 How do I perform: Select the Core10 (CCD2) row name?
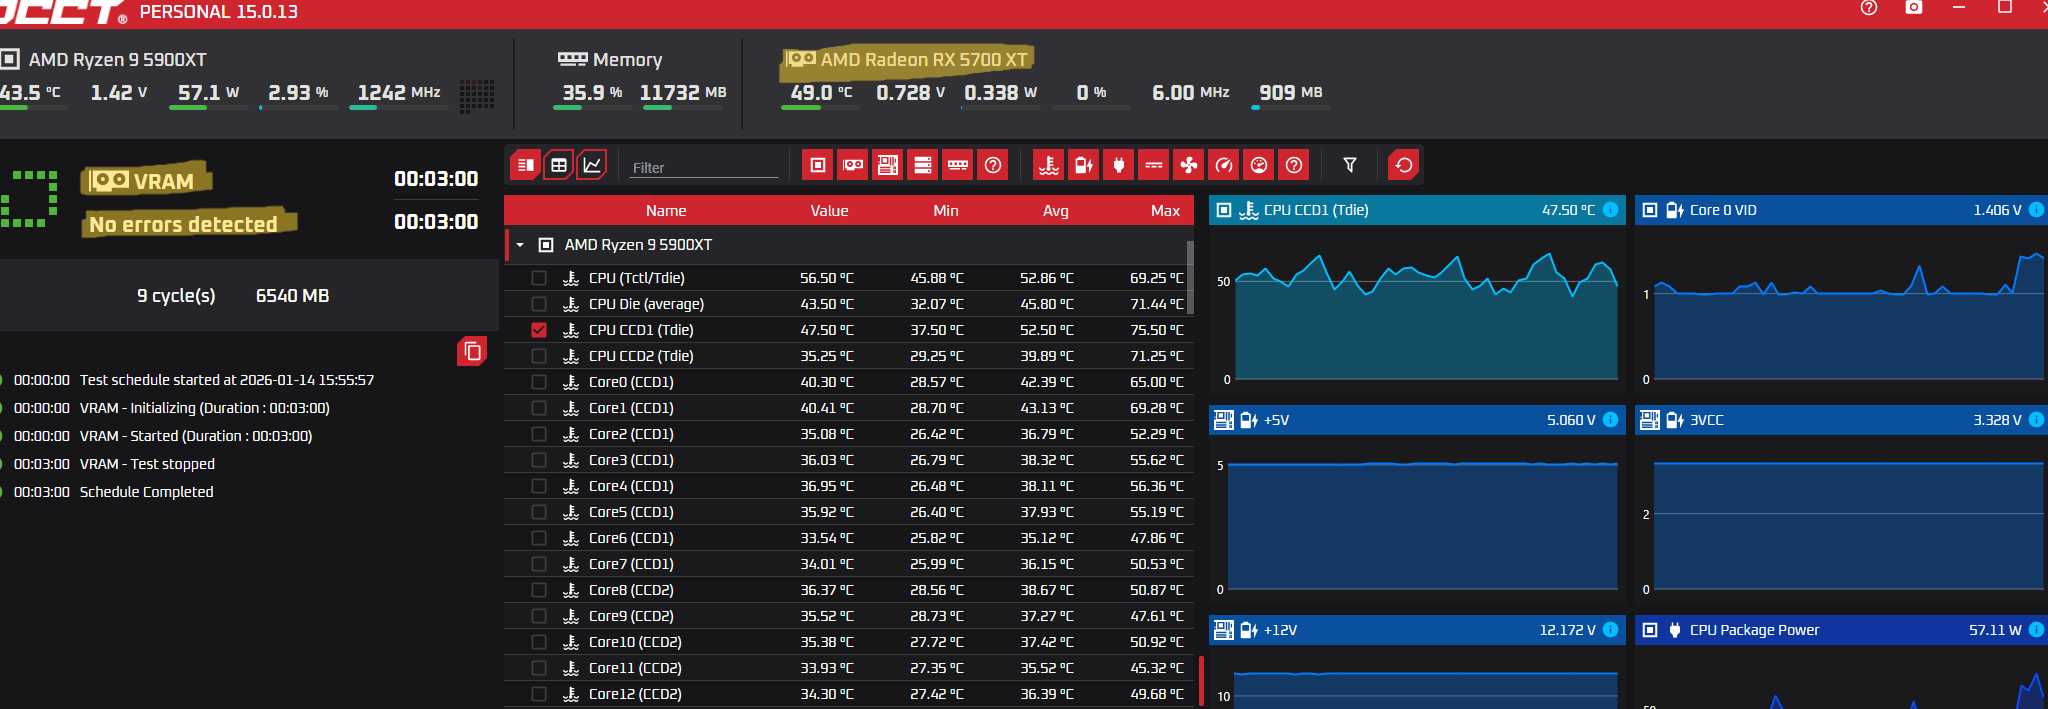pyautogui.click(x=635, y=642)
